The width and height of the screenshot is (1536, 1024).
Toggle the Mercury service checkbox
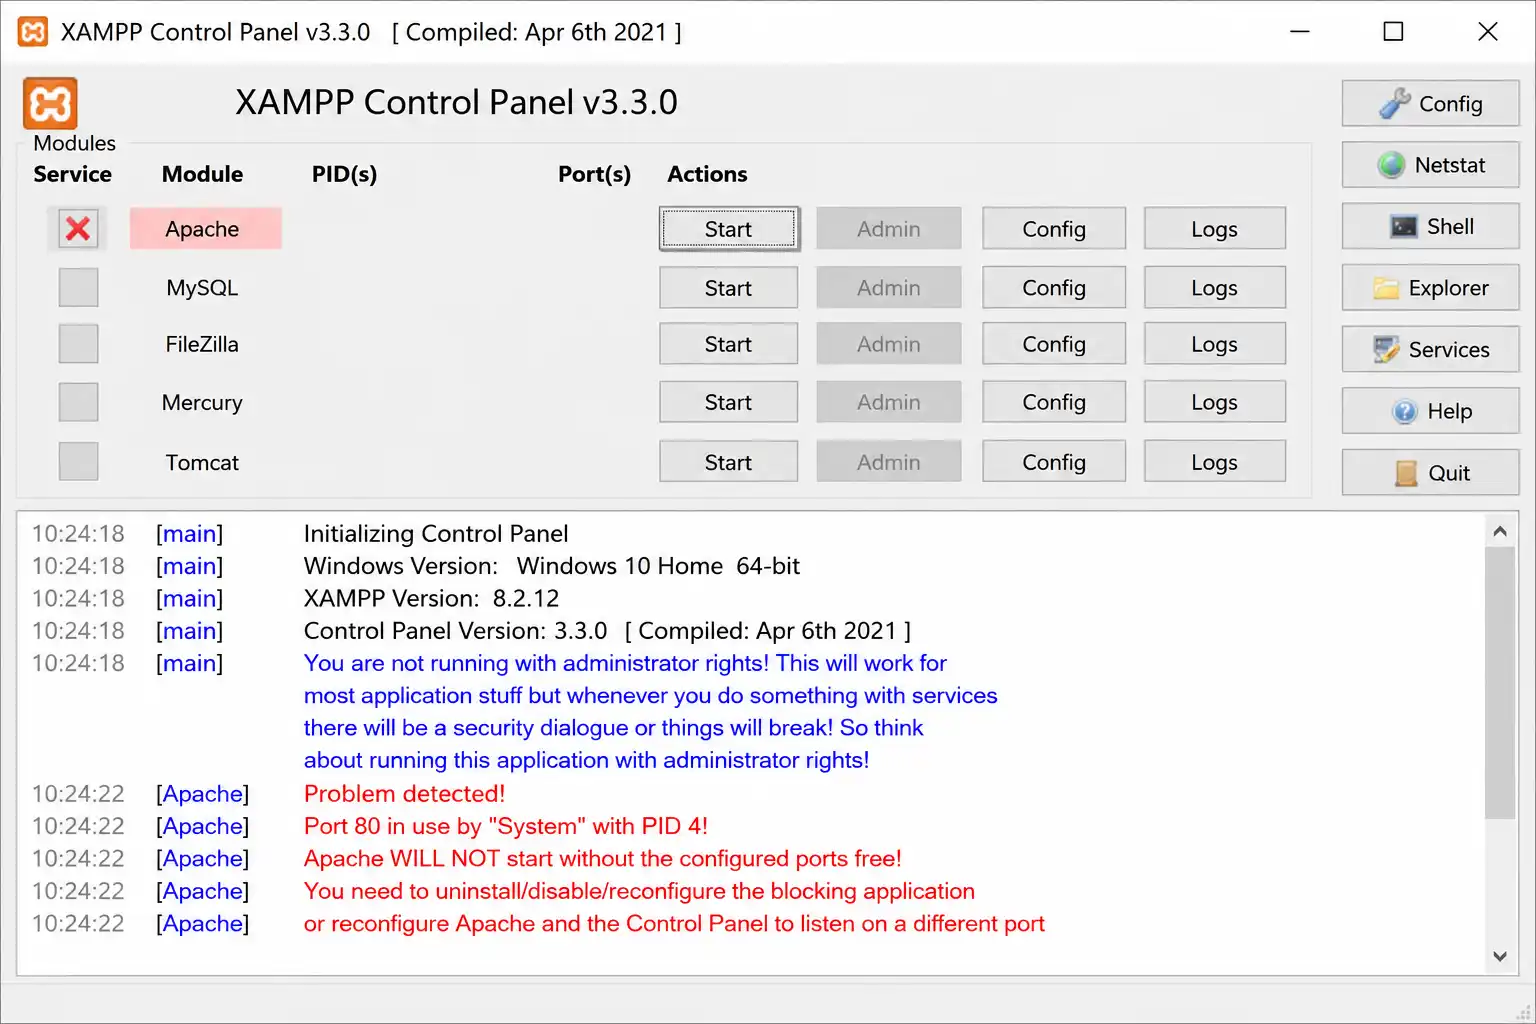point(78,402)
